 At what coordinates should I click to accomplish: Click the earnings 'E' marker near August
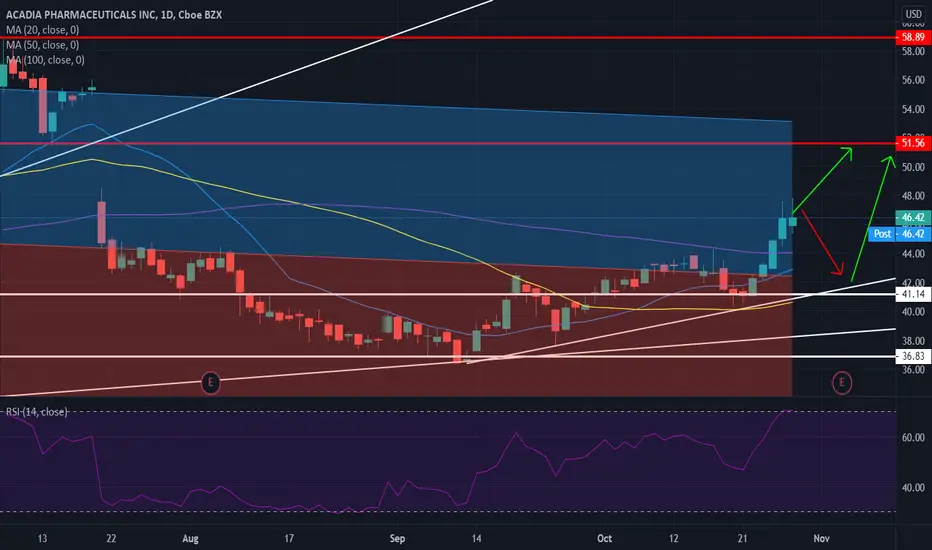click(x=210, y=382)
